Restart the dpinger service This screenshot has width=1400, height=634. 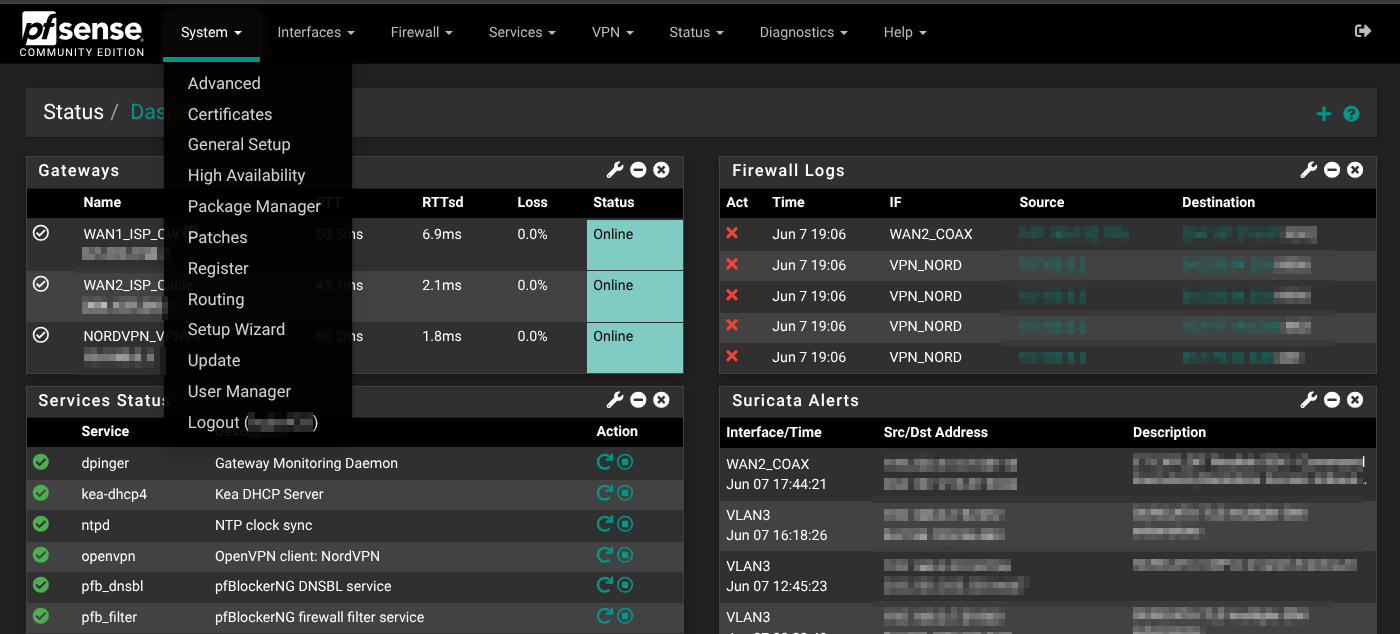pyautogui.click(x=604, y=462)
